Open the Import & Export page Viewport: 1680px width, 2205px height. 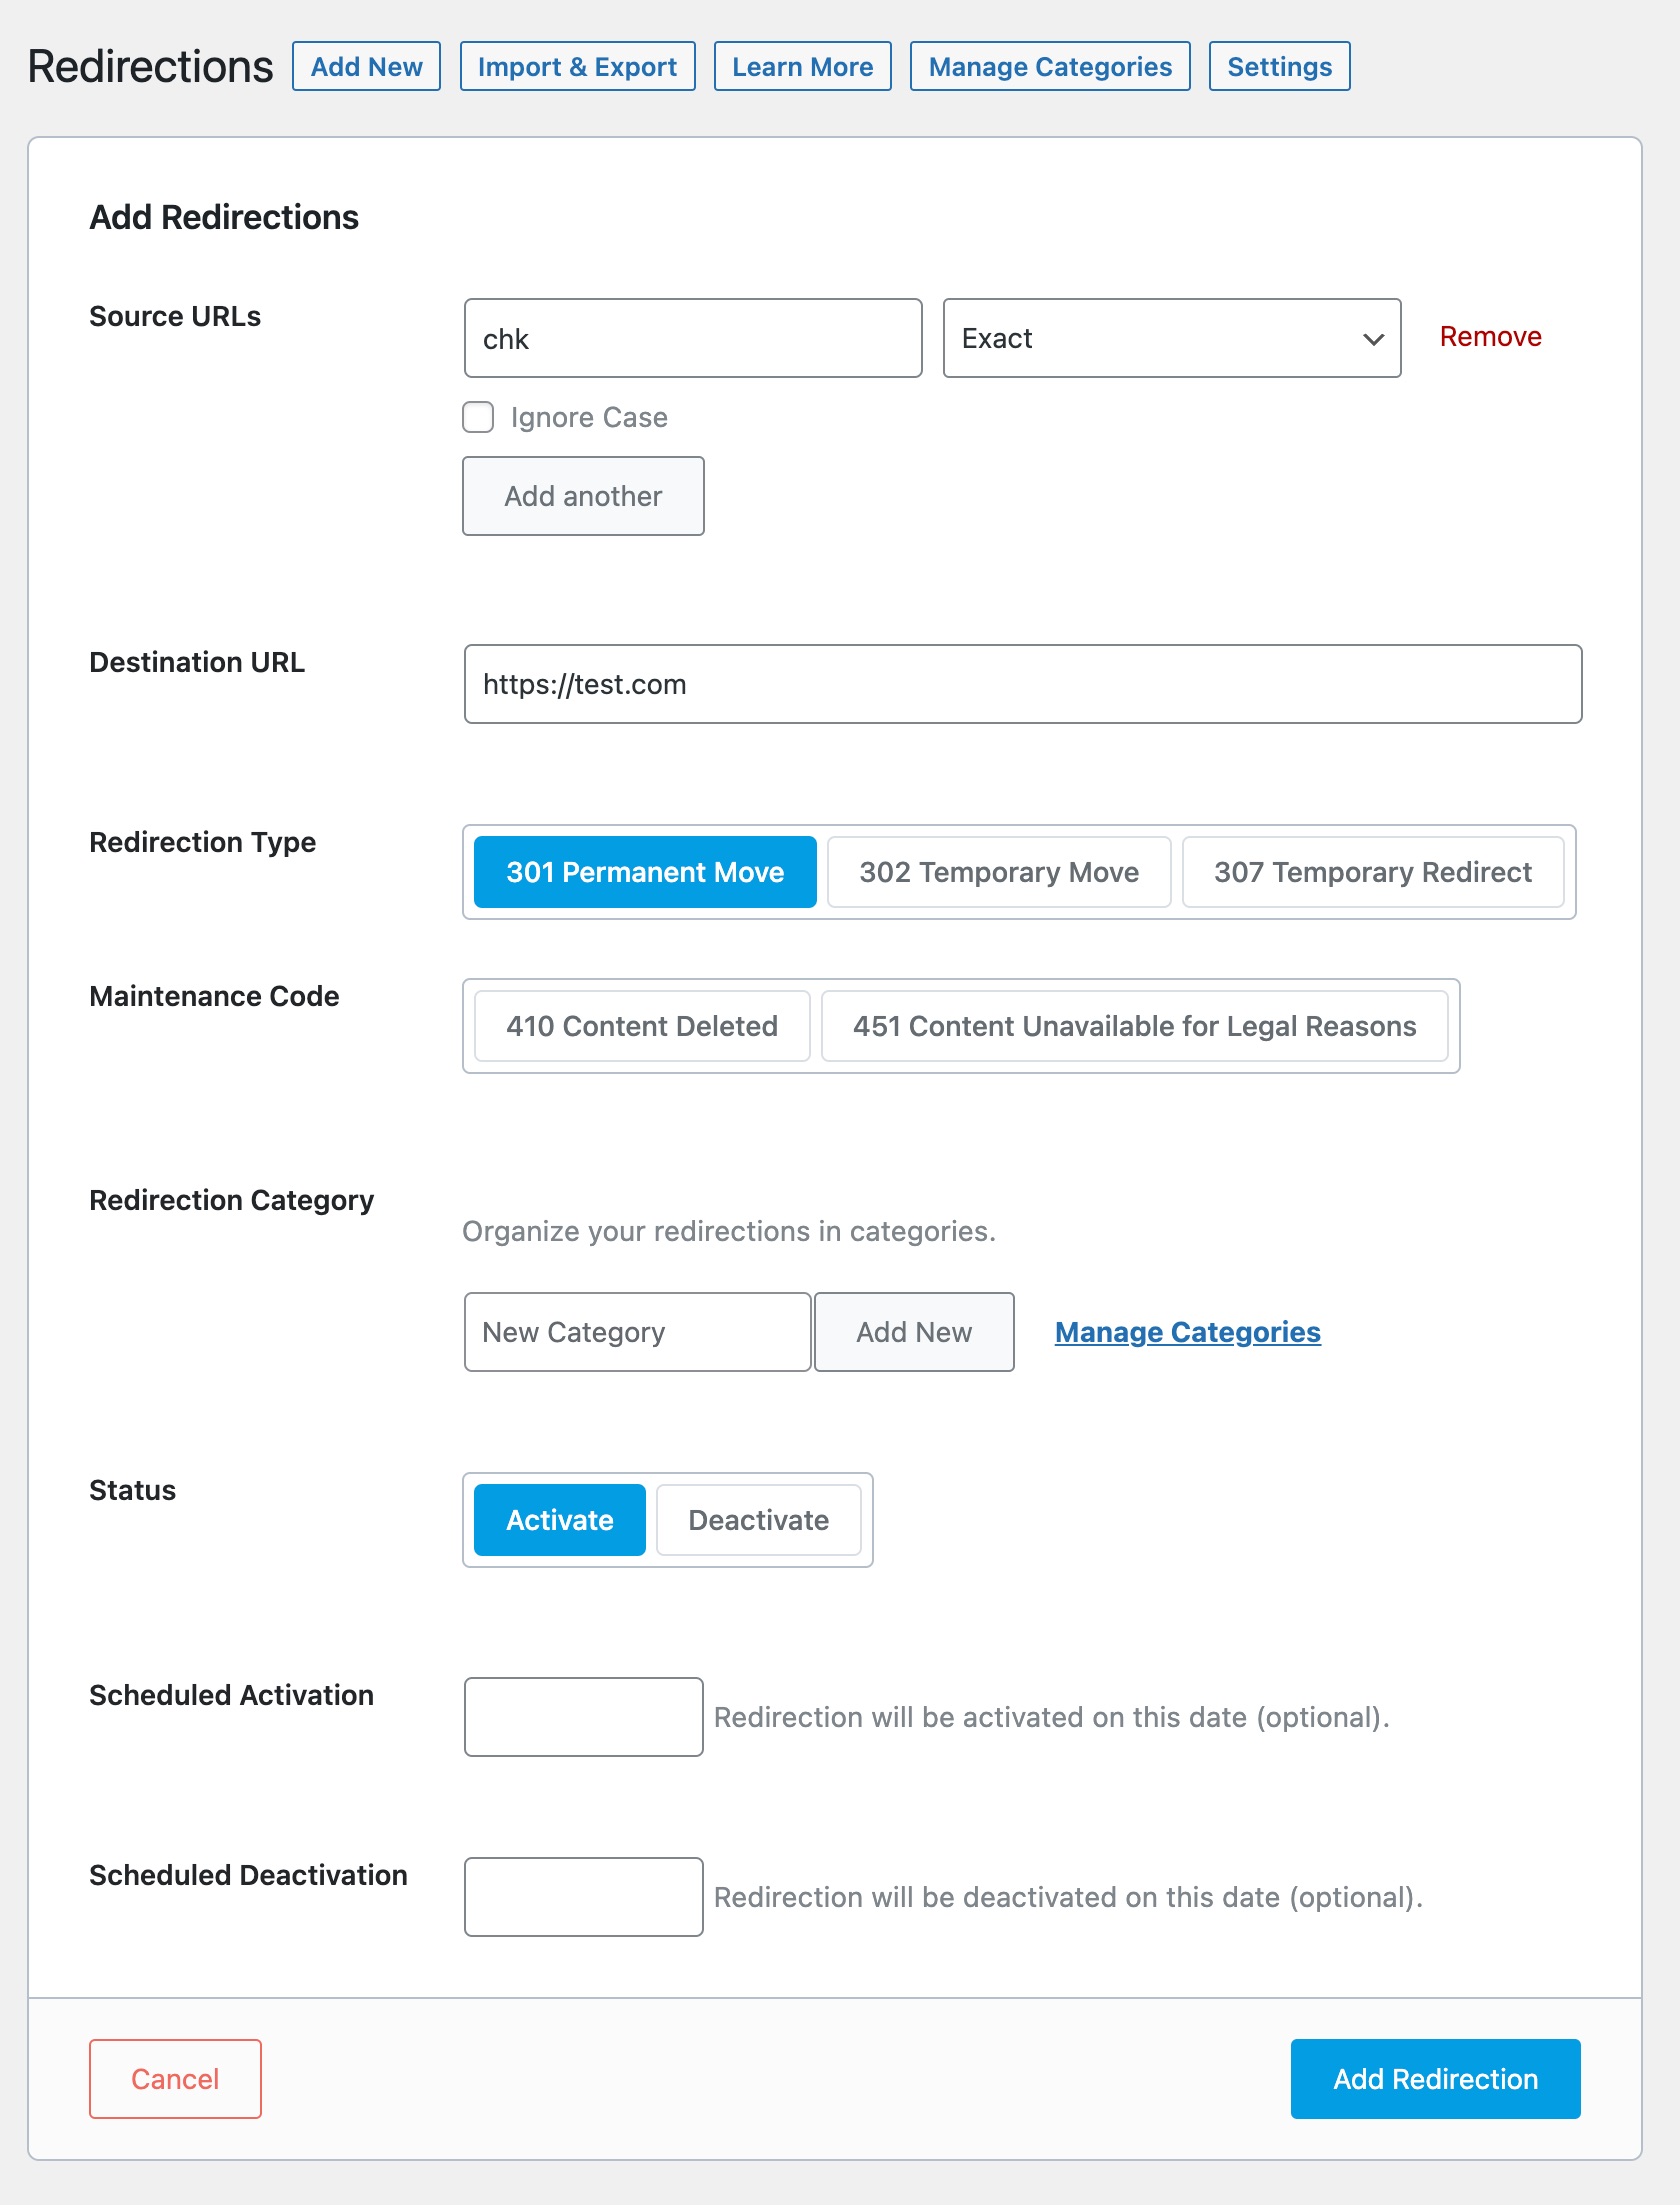pos(577,66)
